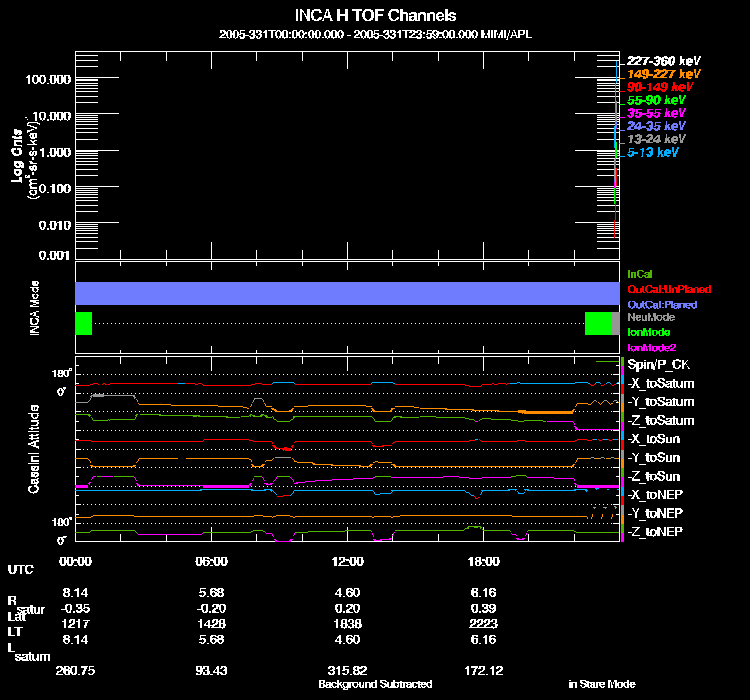Click the green IonMode block at plot start
This screenshot has width=750, height=700.
point(83,323)
